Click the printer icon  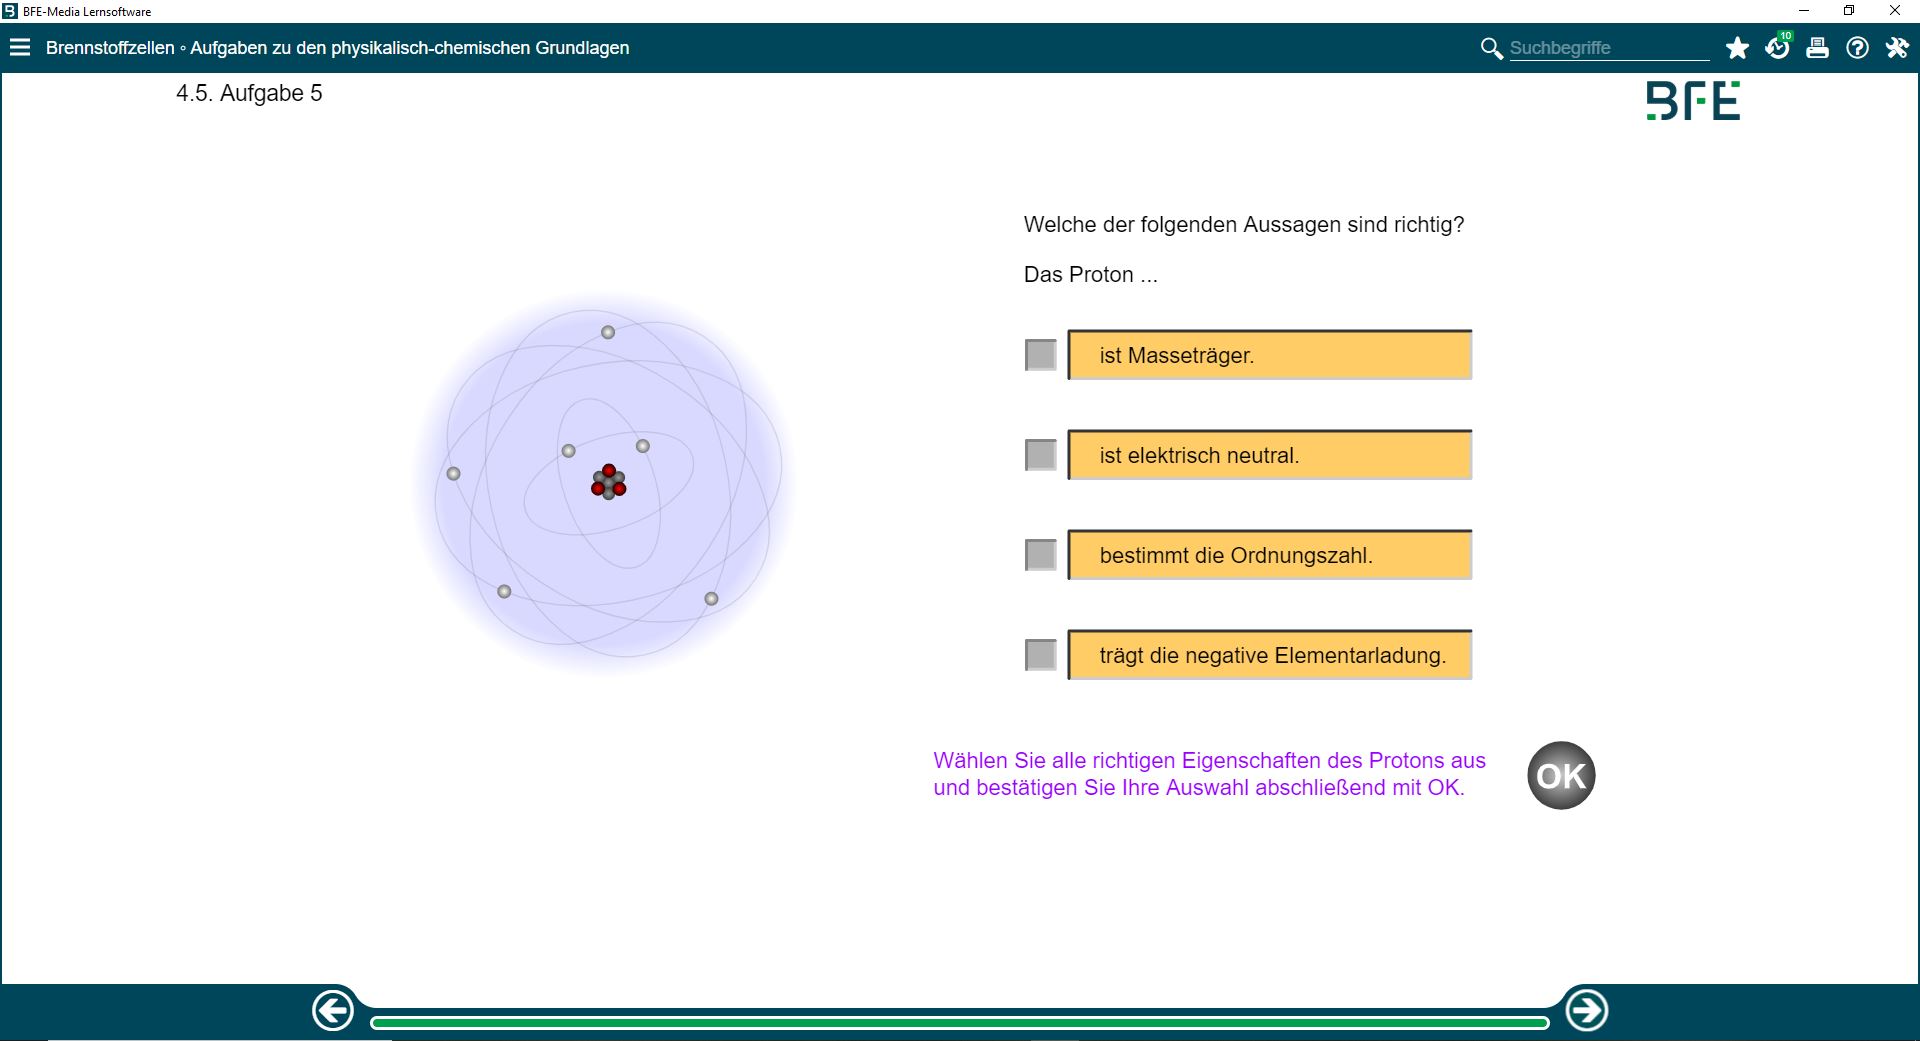pos(1817,48)
